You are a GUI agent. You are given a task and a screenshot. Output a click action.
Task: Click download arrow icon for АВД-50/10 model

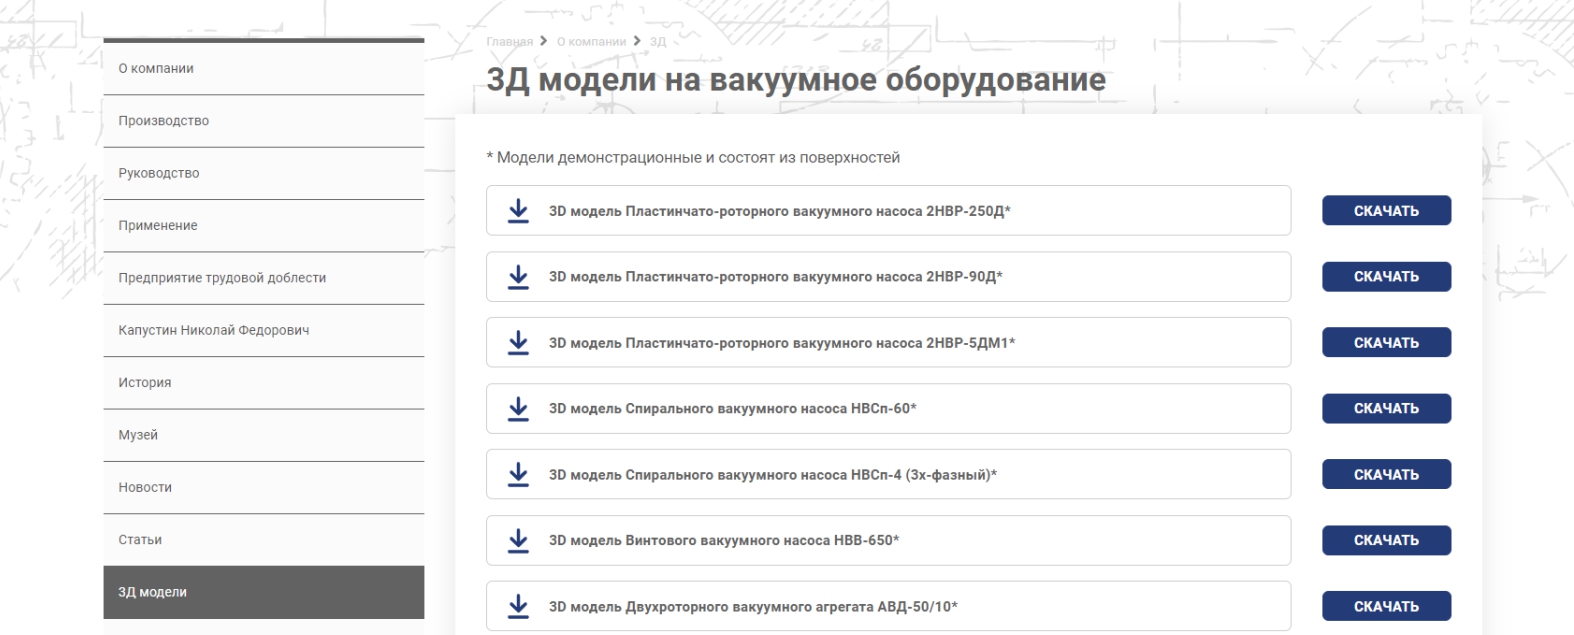(518, 606)
